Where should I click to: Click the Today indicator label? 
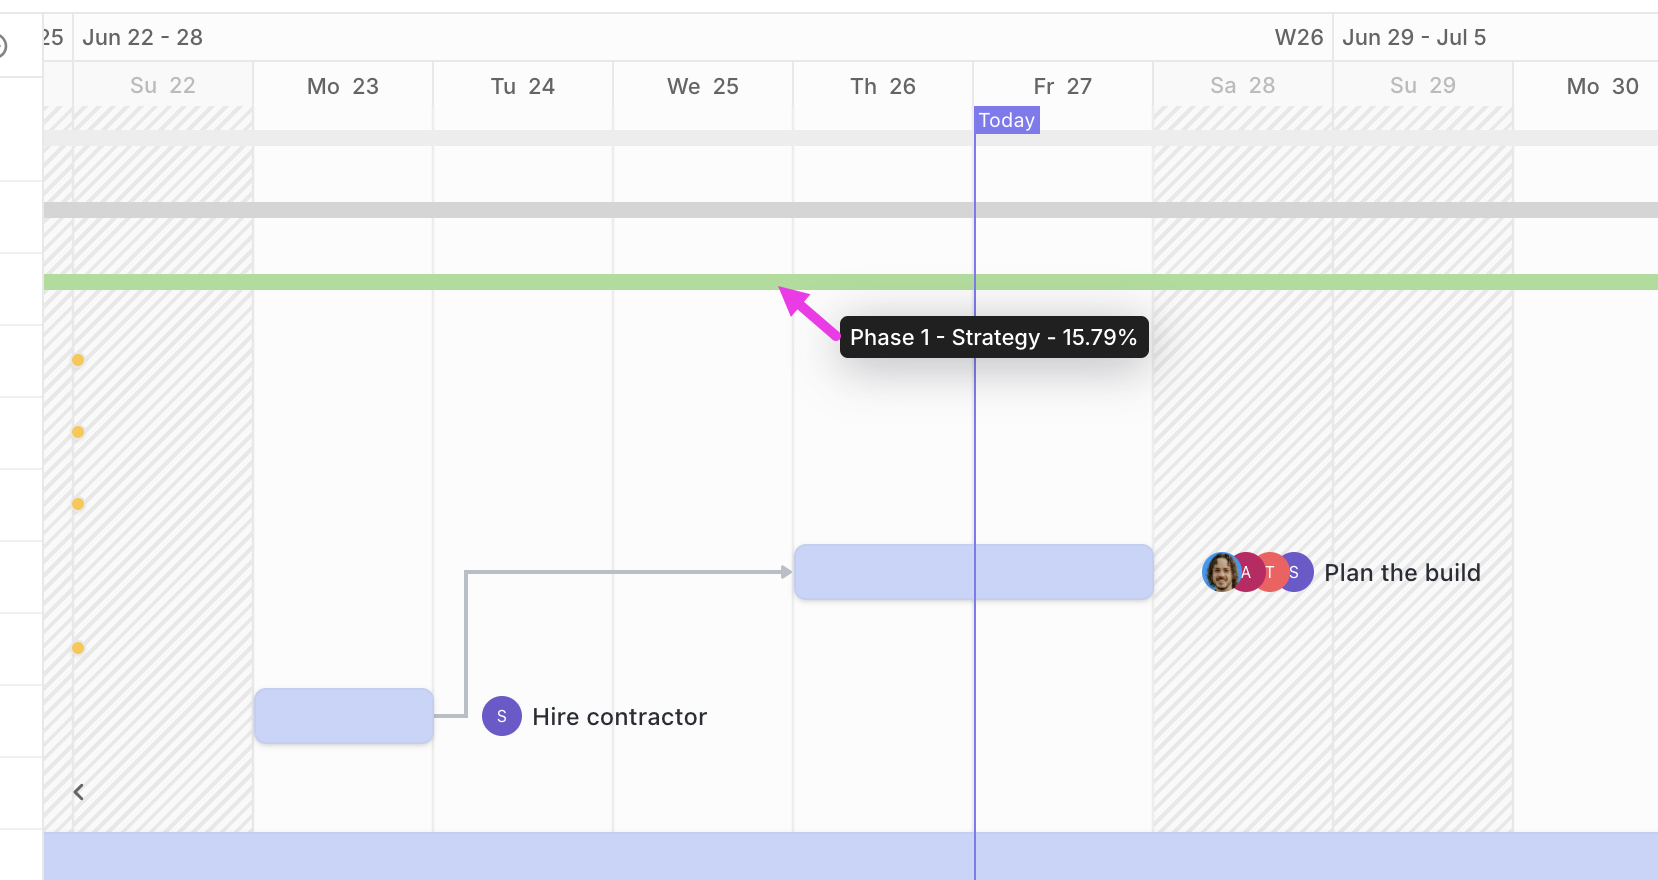coord(1006,119)
